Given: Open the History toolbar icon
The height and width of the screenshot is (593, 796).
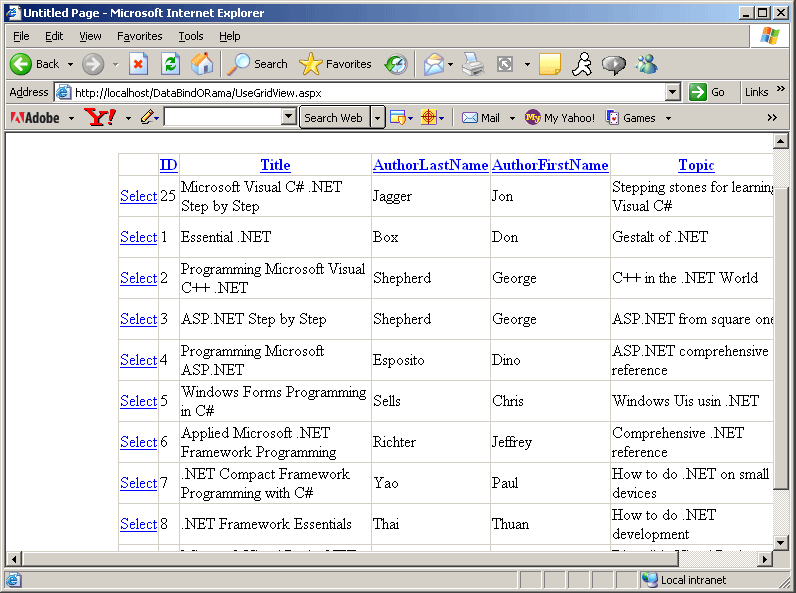Looking at the screenshot, I should (396, 64).
